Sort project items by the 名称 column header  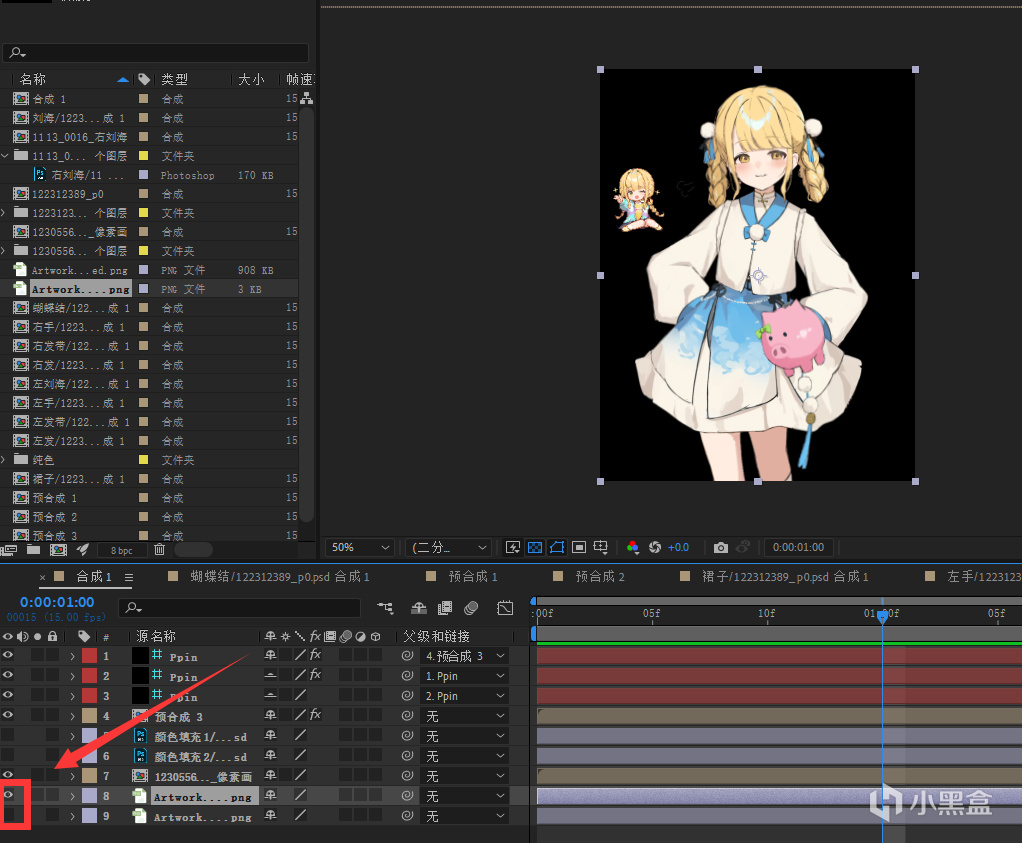coord(33,79)
